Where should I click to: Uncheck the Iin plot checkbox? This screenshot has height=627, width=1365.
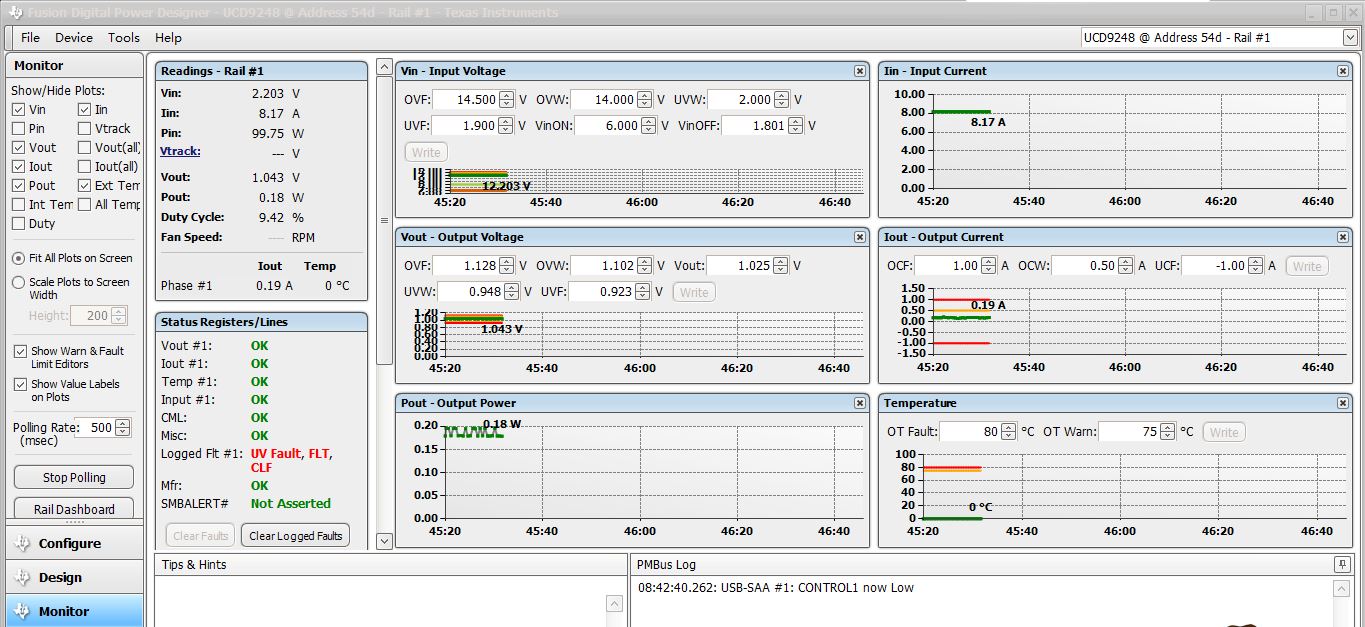(x=85, y=110)
